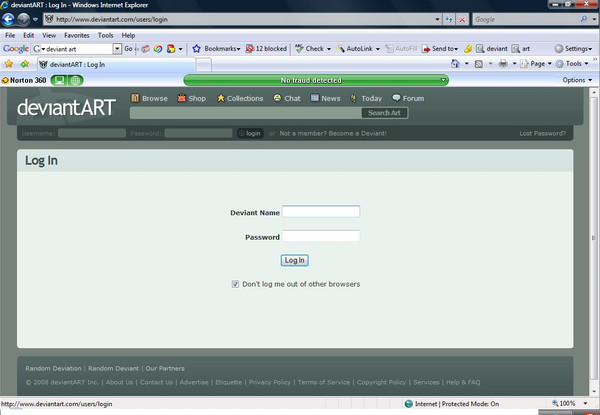Open Favorites Center star icon
The width and height of the screenshot is (600, 415).
pyautogui.click(x=9, y=64)
